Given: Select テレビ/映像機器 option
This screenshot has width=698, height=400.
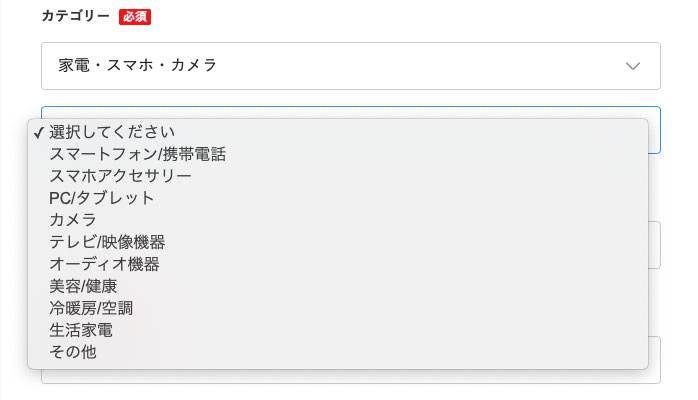Looking at the screenshot, I should click(337, 242).
